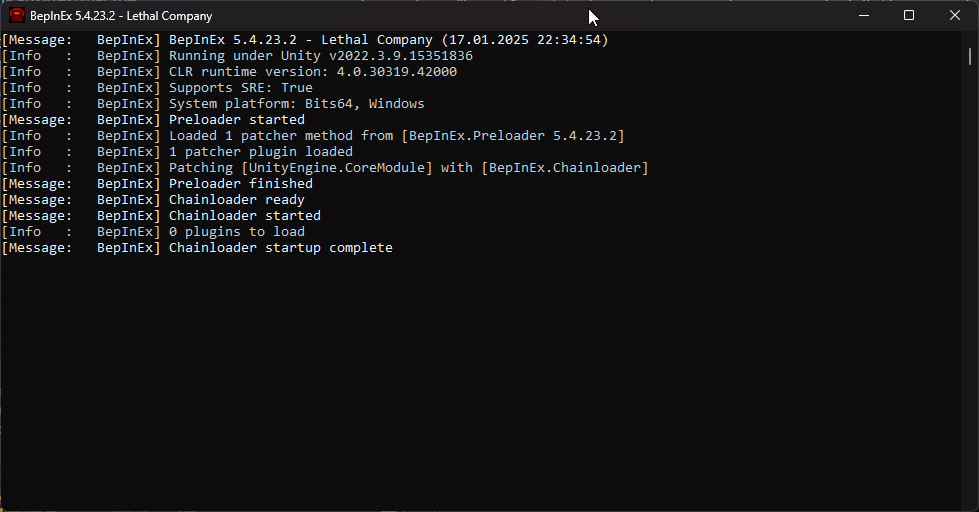Viewport: 979px width, 512px height.
Task: Click the window title text 'BepInEx 5.4.23.2 - Lethal Company'
Action: click(121, 16)
